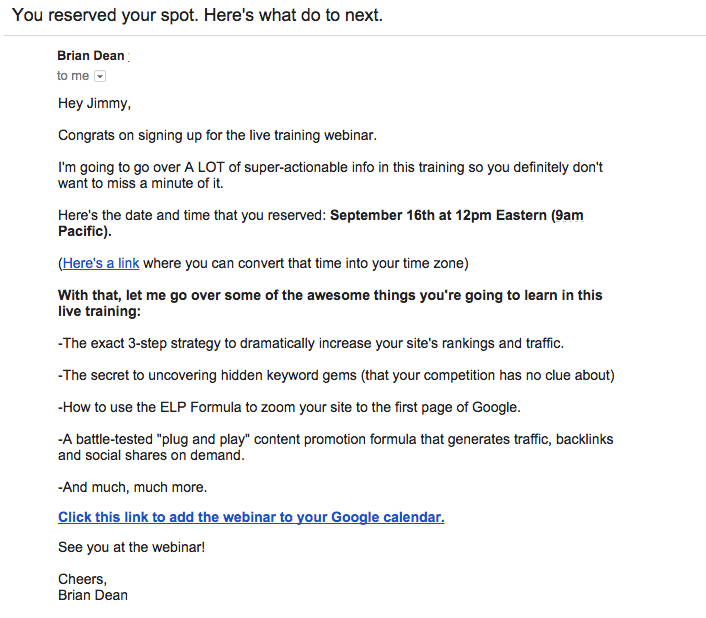The height and width of the screenshot is (618, 706).
Task: Click the "to me" recipient text
Action: point(73,76)
